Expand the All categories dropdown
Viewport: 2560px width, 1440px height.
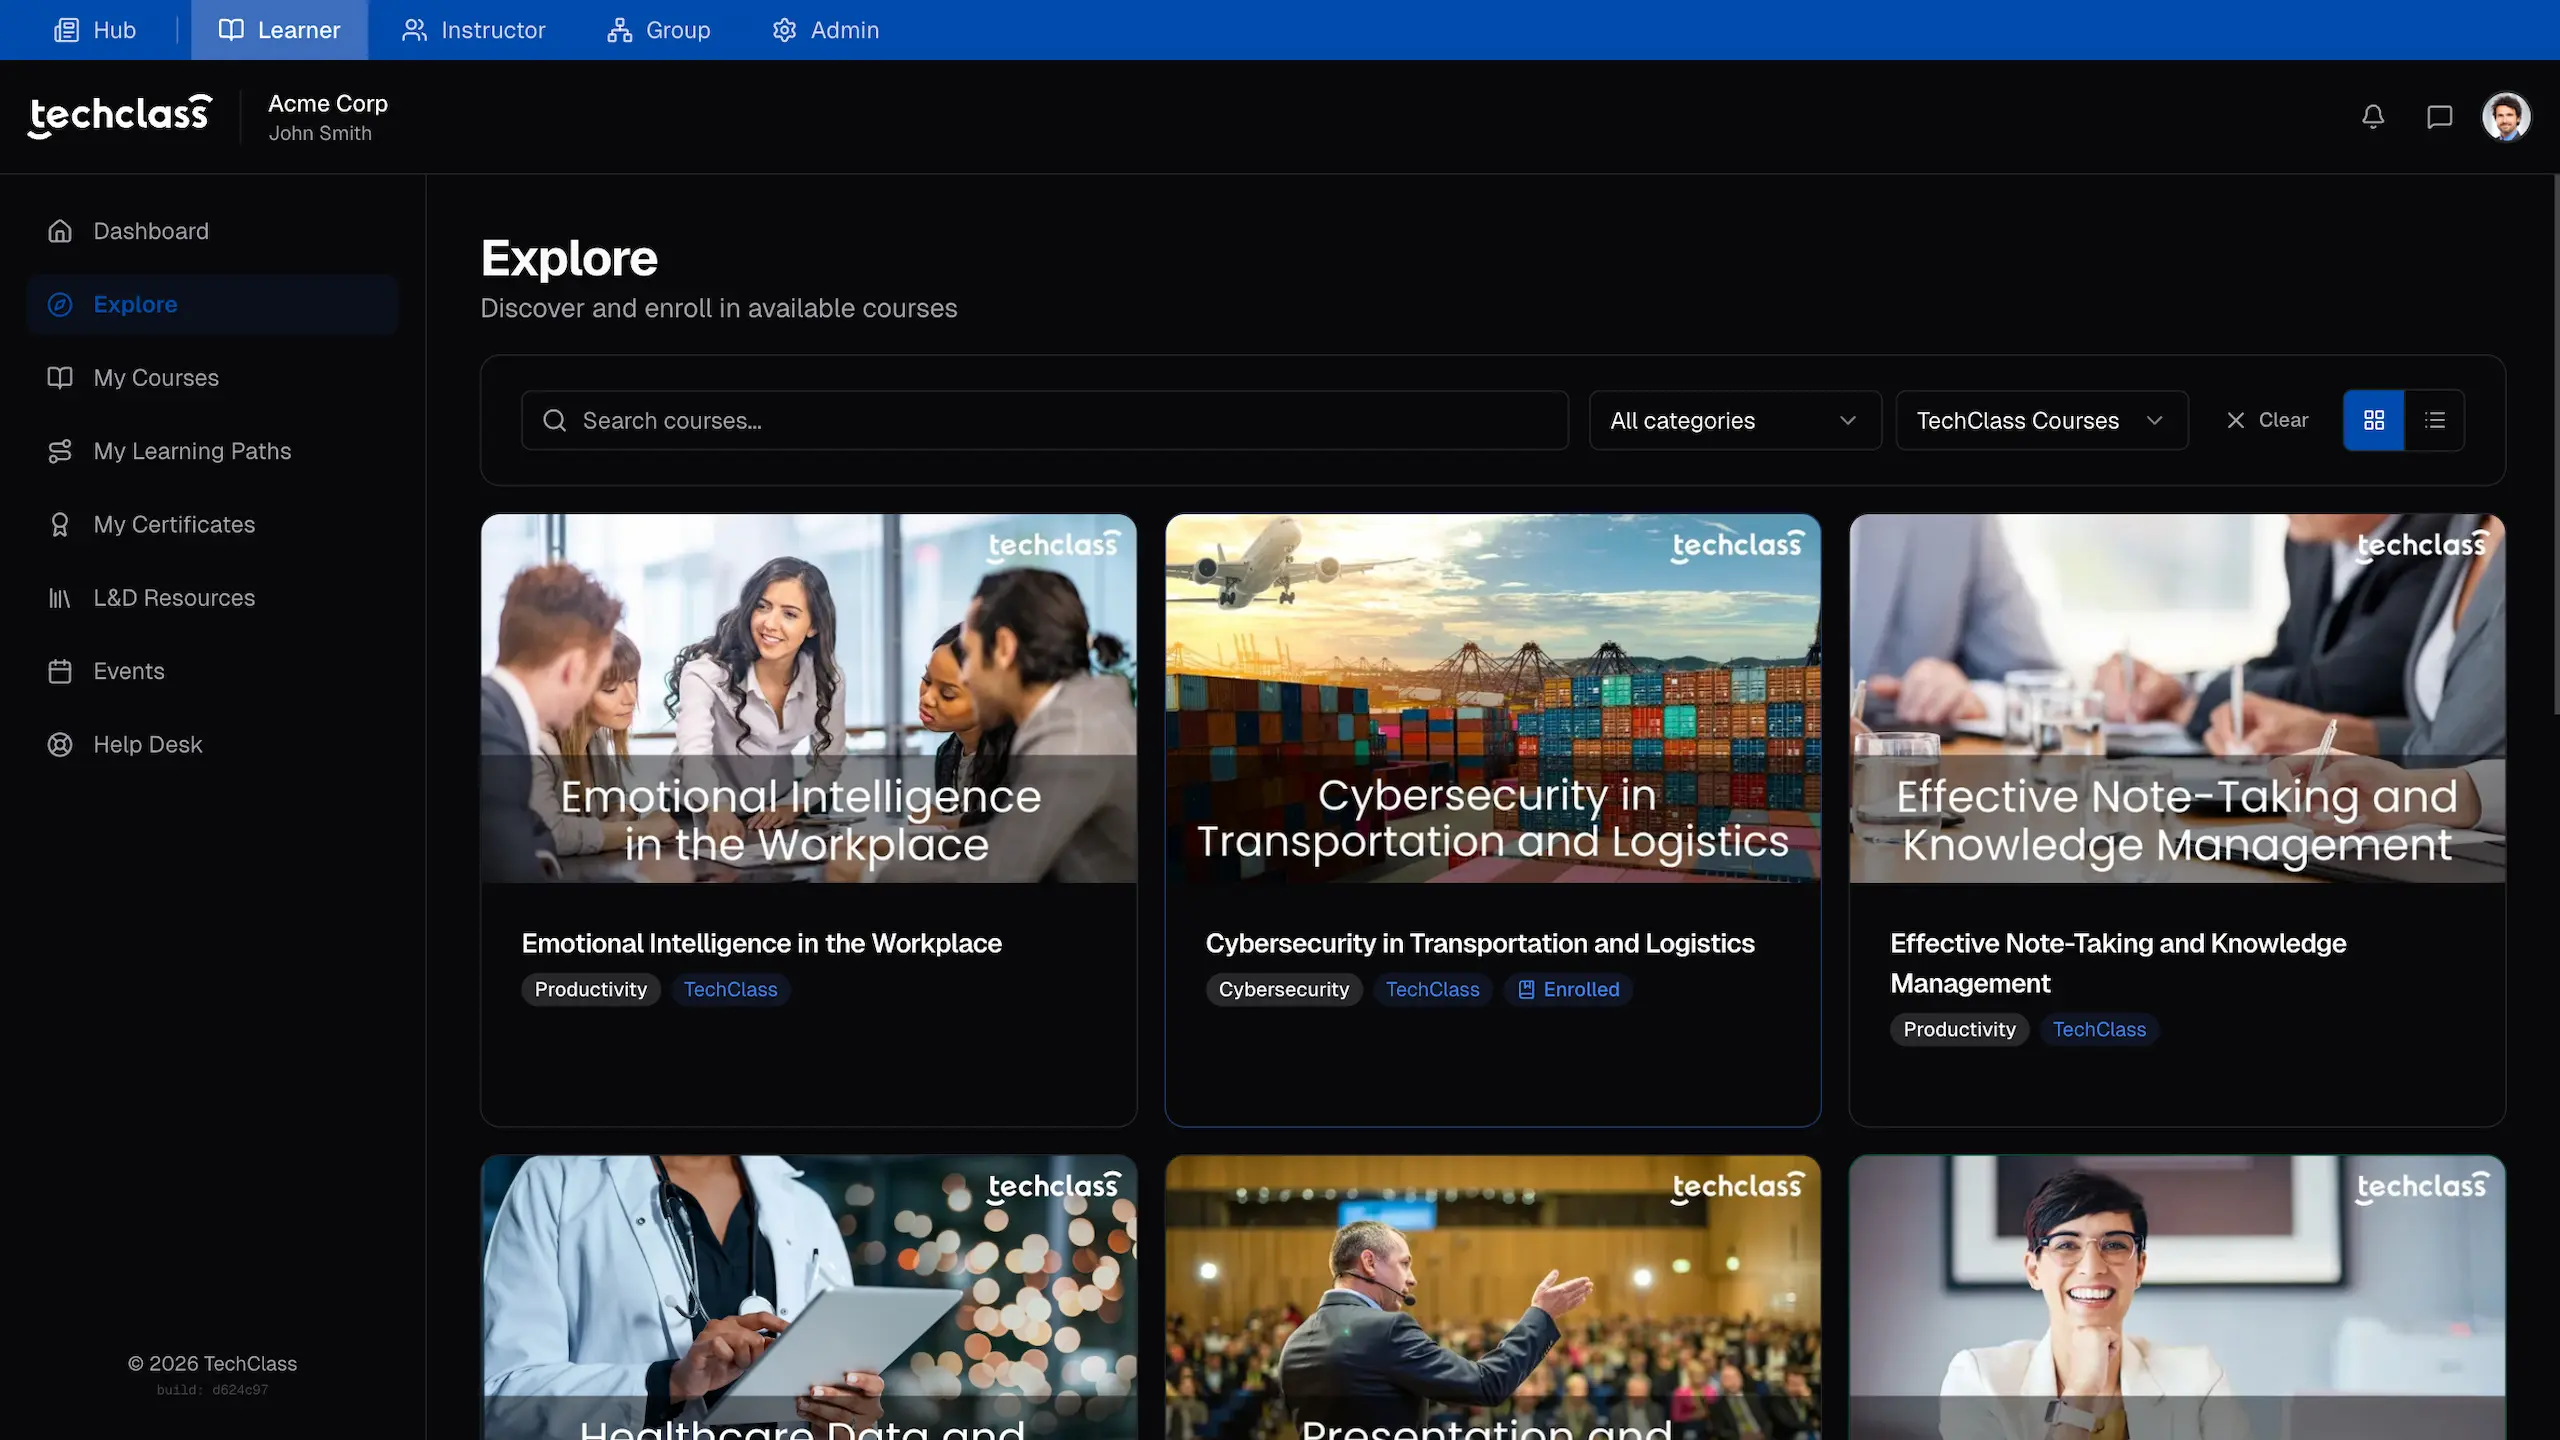[1734, 421]
